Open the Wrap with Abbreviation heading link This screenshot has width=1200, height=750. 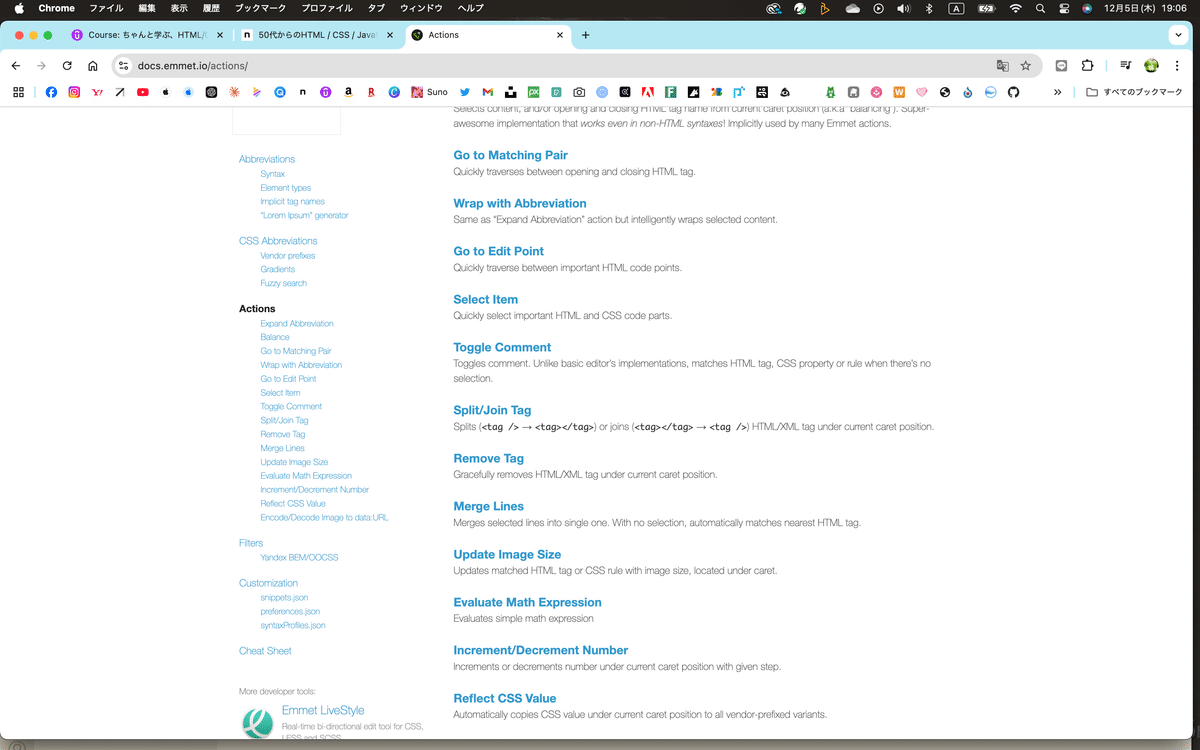click(520, 203)
